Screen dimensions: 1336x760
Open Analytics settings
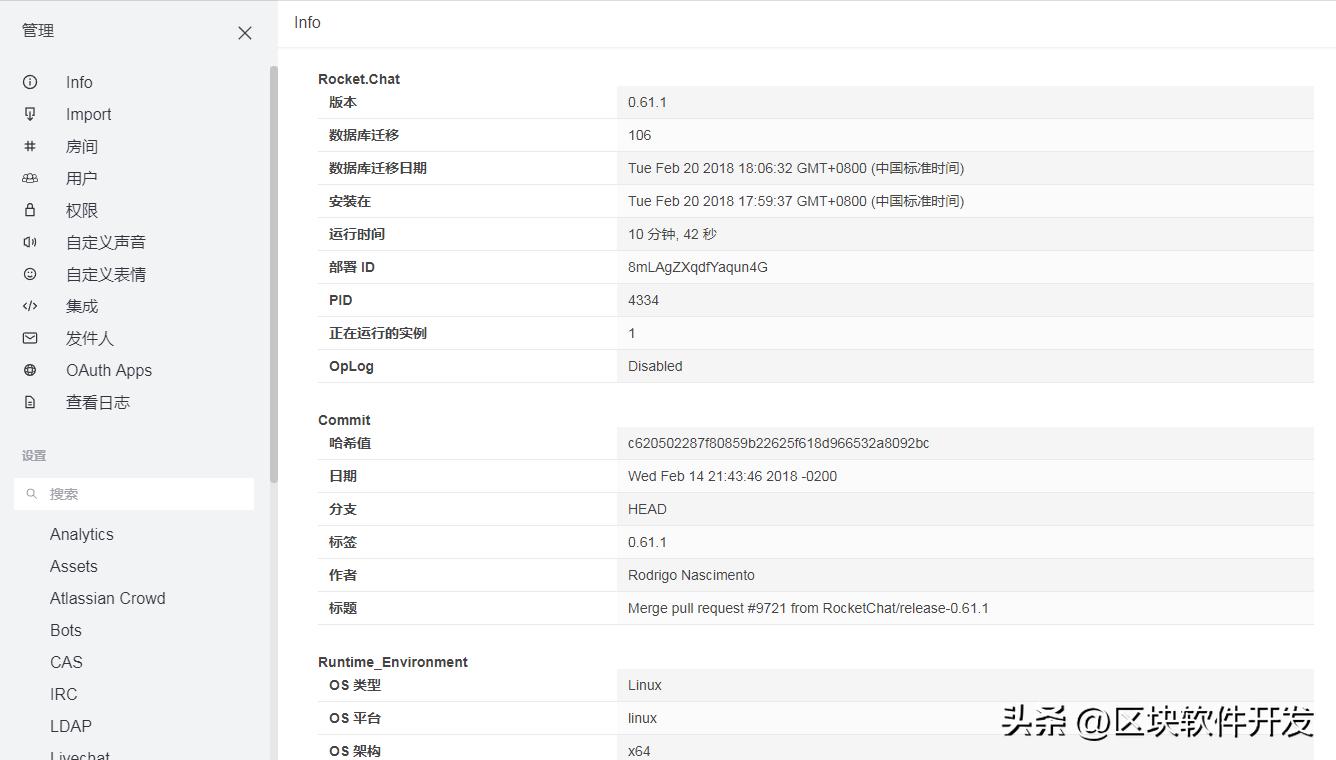click(82, 534)
